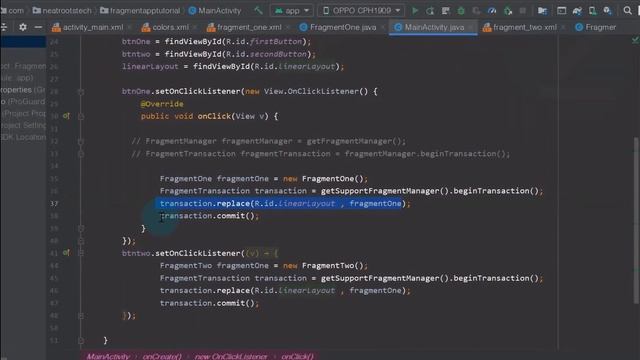Close the fragment_two.xml tab
The height and width of the screenshot is (360, 640).
pyautogui.click(x=563, y=27)
